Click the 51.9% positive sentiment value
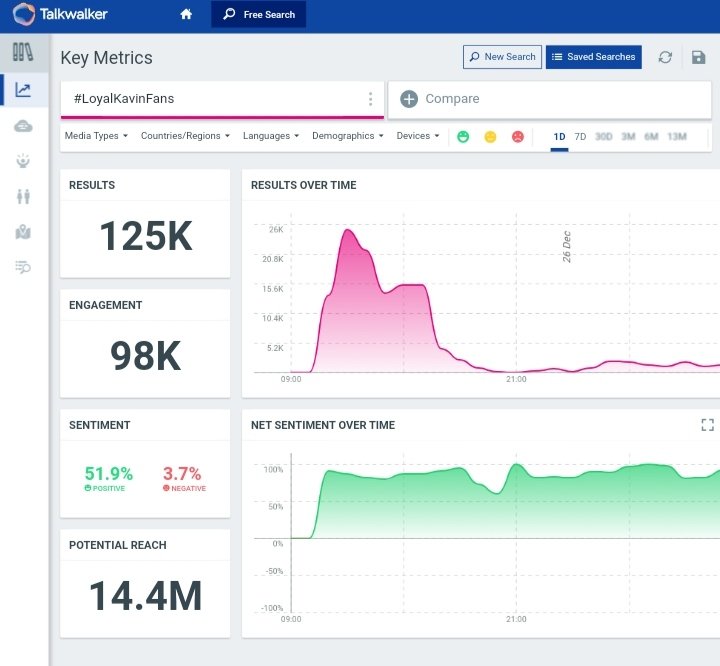The width and height of the screenshot is (720, 666). point(109,474)
